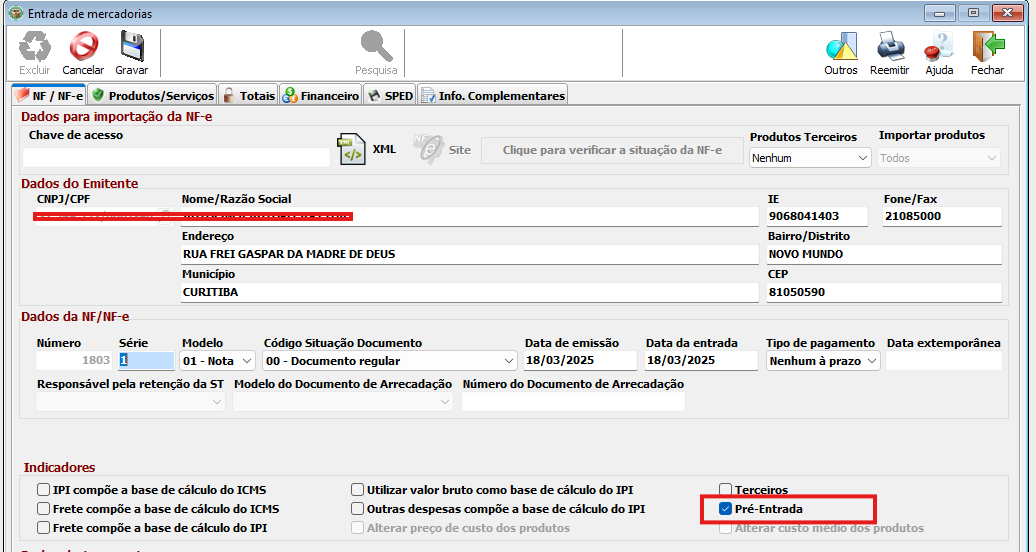Click the Chave de acesso input field
Image resolution: width=1036 pixels, height=552 pixels.
[176, 157]
